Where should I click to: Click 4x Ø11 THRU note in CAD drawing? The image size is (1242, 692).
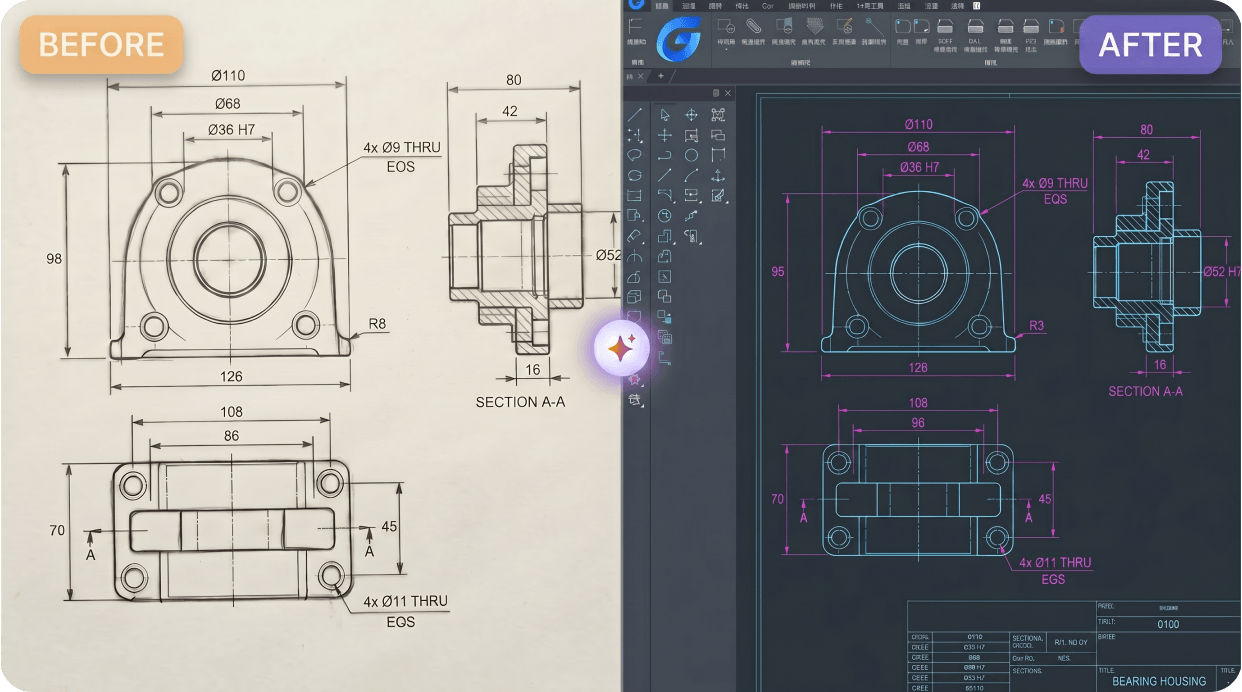[x=1054, y=563]
